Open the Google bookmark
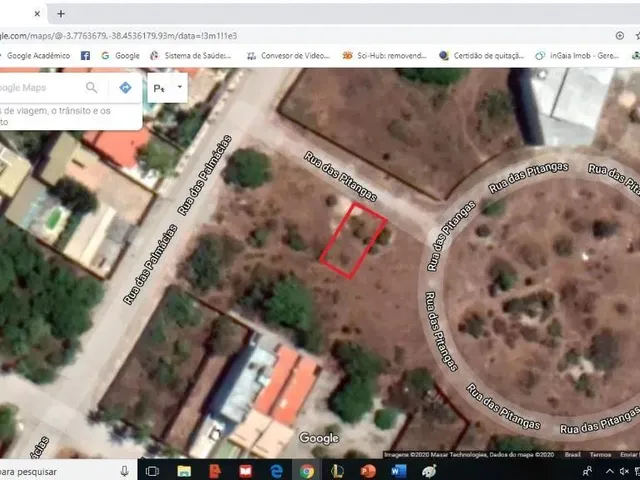This screenshot has height=480, width=640. (121, 56)
